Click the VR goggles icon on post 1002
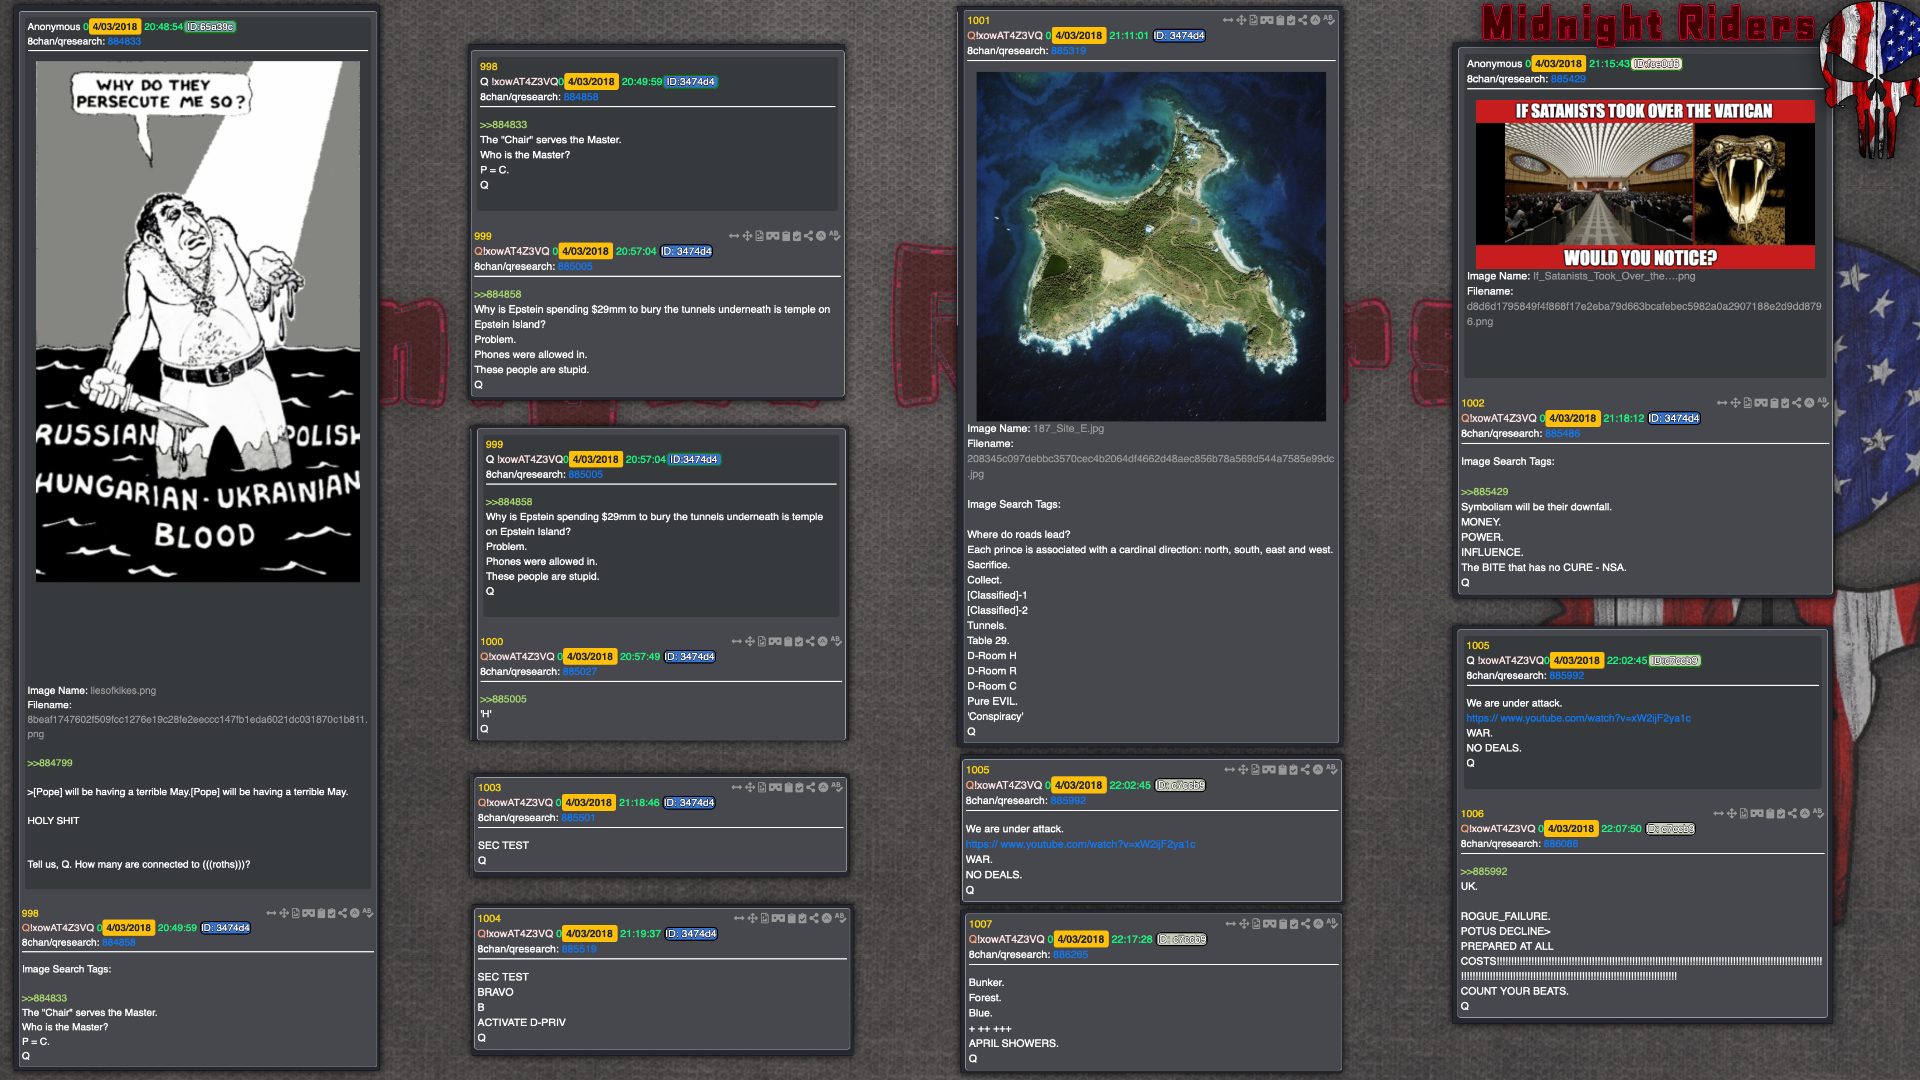 pos(1760,403)
